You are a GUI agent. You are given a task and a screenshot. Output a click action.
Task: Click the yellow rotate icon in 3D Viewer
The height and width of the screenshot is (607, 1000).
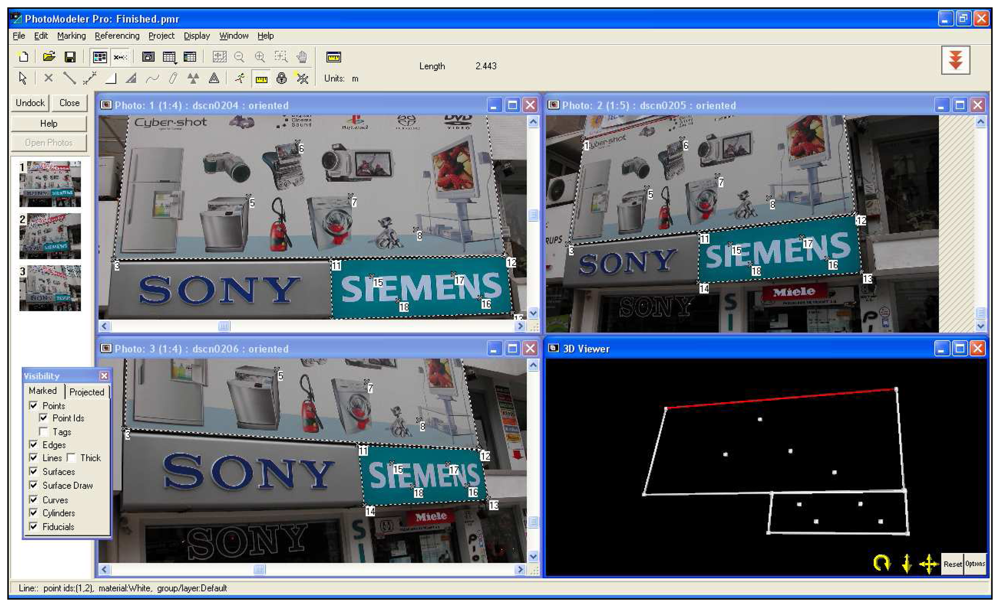[881, 564]
